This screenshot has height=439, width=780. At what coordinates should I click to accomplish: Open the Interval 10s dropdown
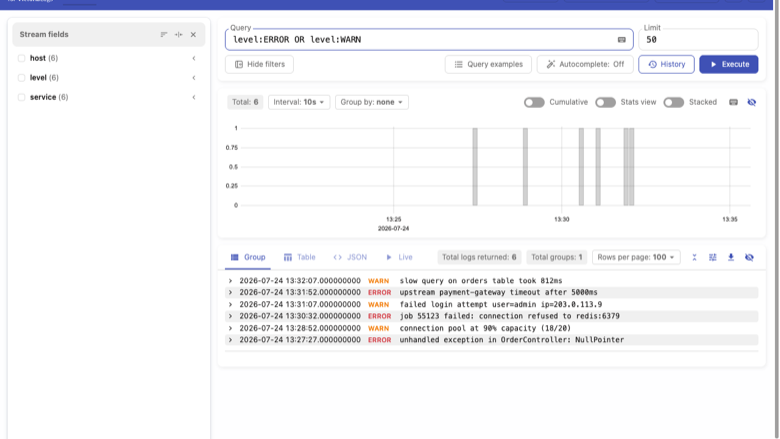tap(298, 102)
